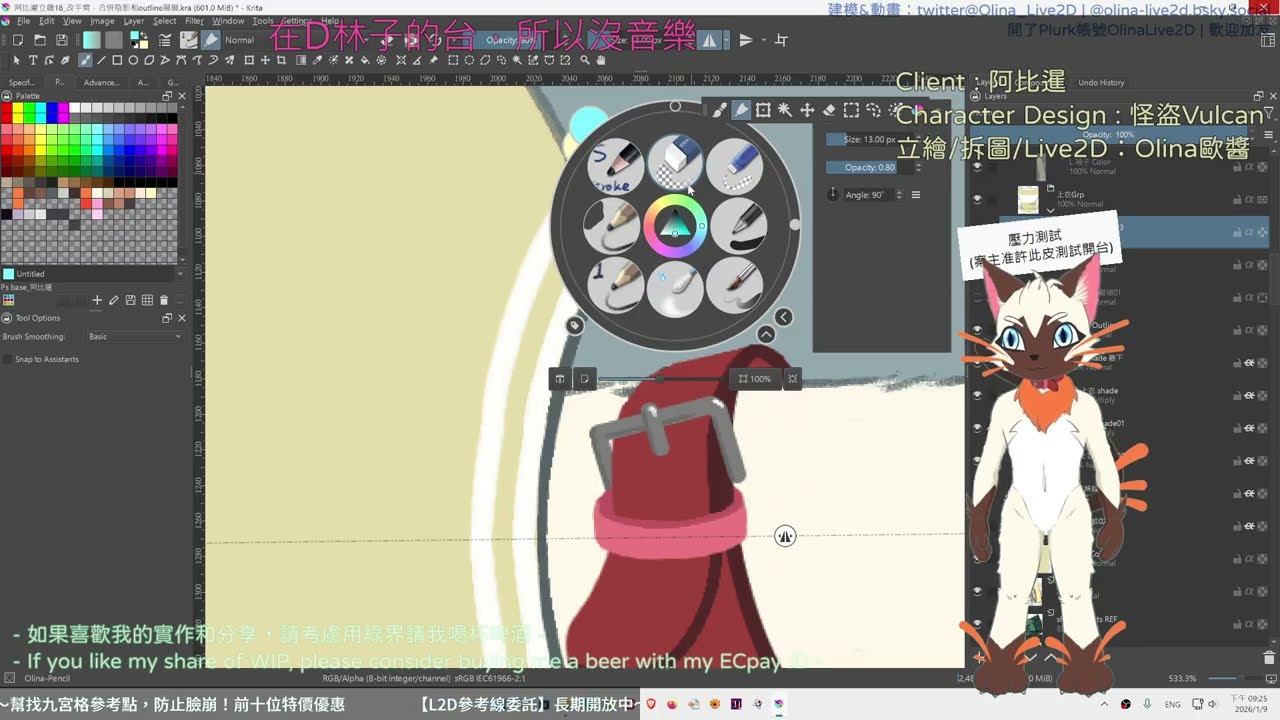
Task: Open the Brush Smoothing Basic dropdown
Action: [135, 337]
